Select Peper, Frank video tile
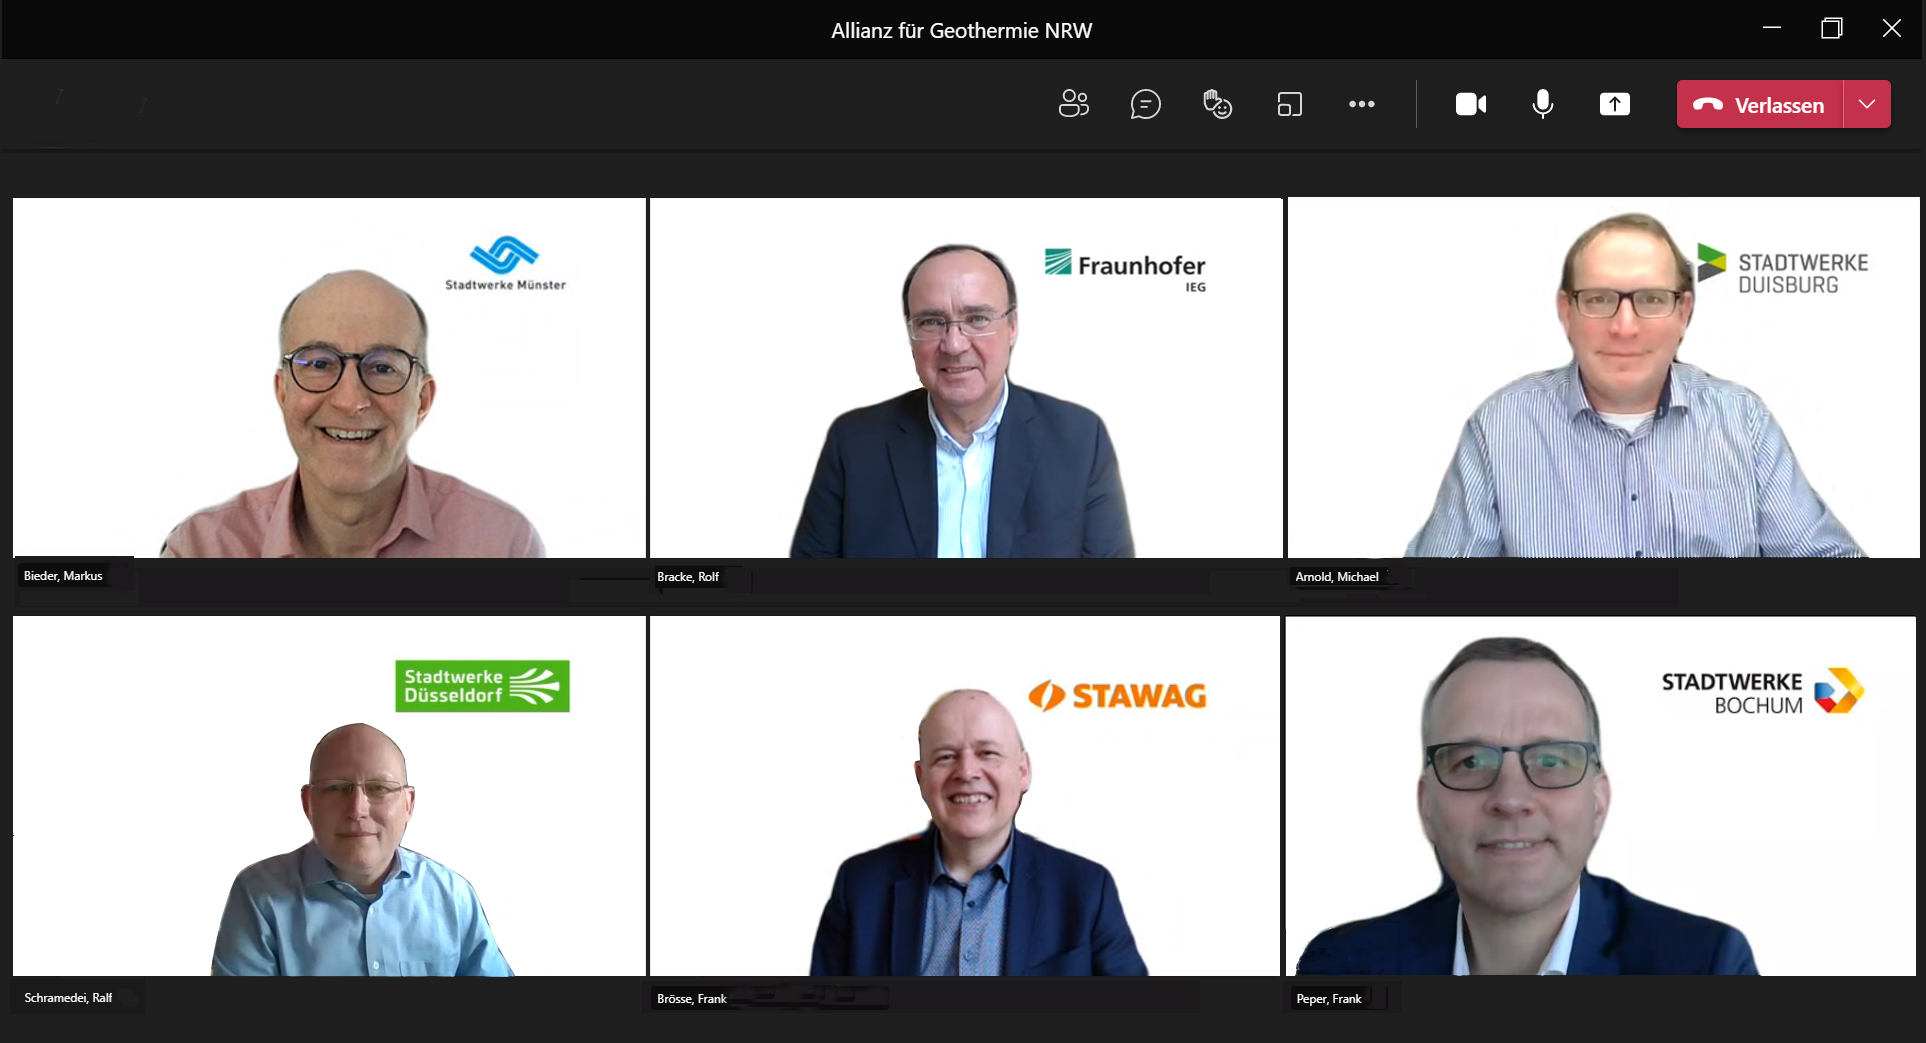Viewport: 1926px width, 1043px height. [x=1601, y=796]
